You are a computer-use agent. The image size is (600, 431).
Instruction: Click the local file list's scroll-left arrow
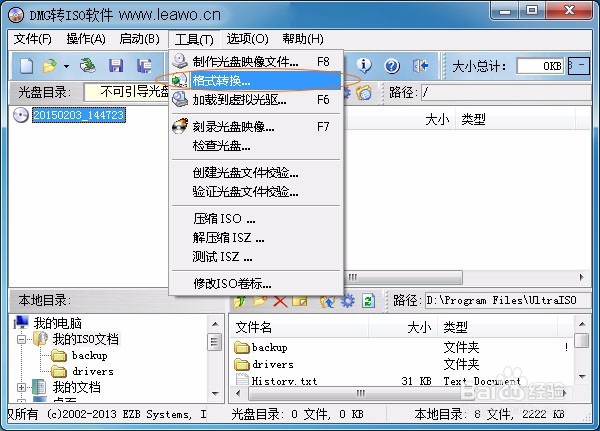pyautogui.click(x=238, y=393)
